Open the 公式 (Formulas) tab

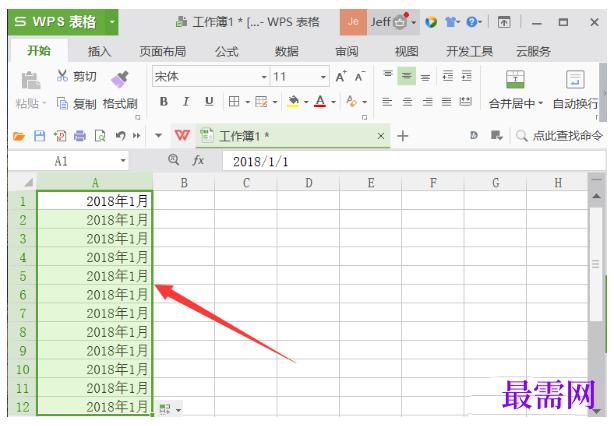pos(226,51)
